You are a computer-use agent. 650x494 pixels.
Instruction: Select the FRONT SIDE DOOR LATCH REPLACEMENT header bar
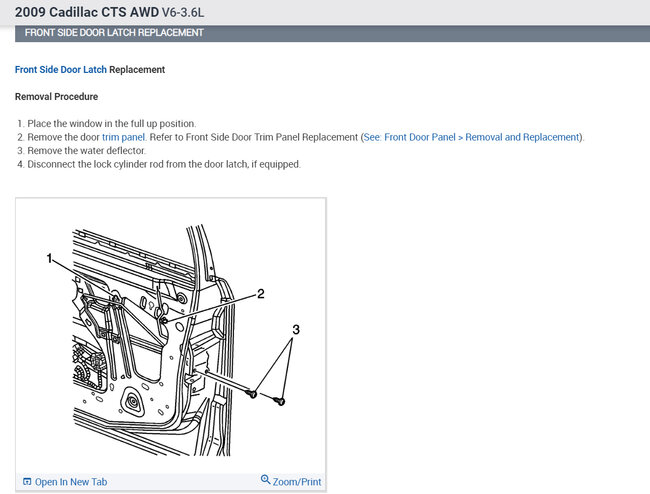click(x=332, y=33)
